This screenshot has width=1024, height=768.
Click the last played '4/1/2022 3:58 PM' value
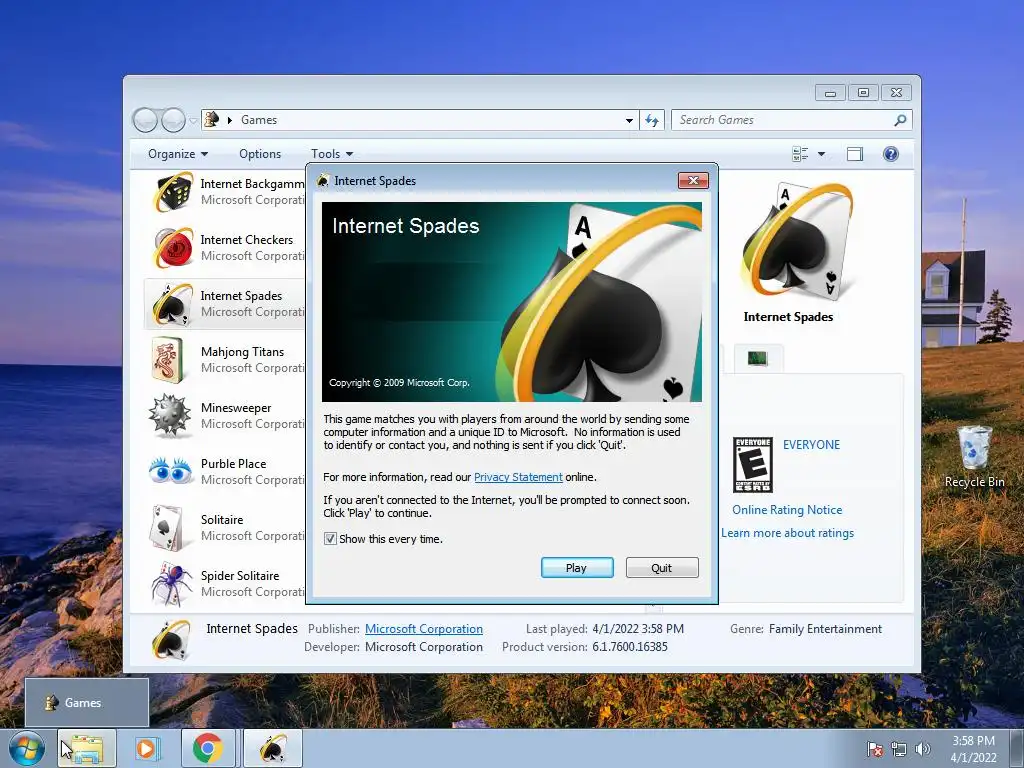tap(638, 629)
